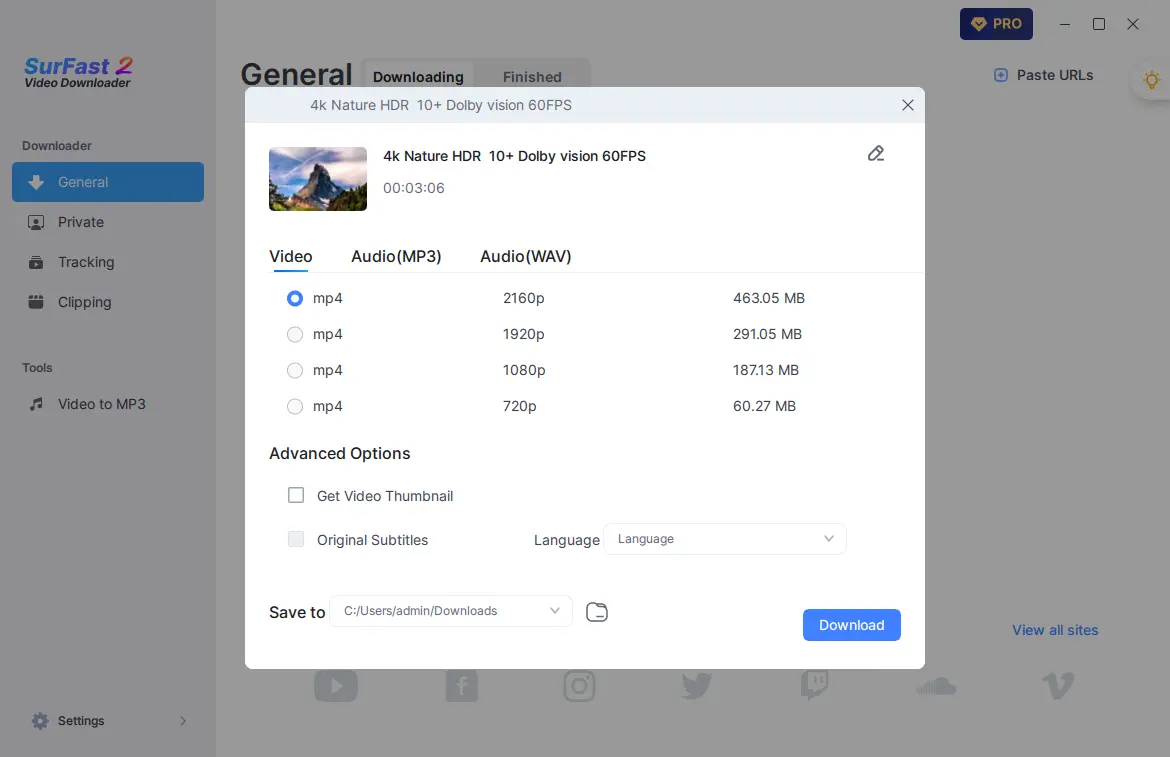Click the Paste URLs plus icon

tap(1001, 75)
